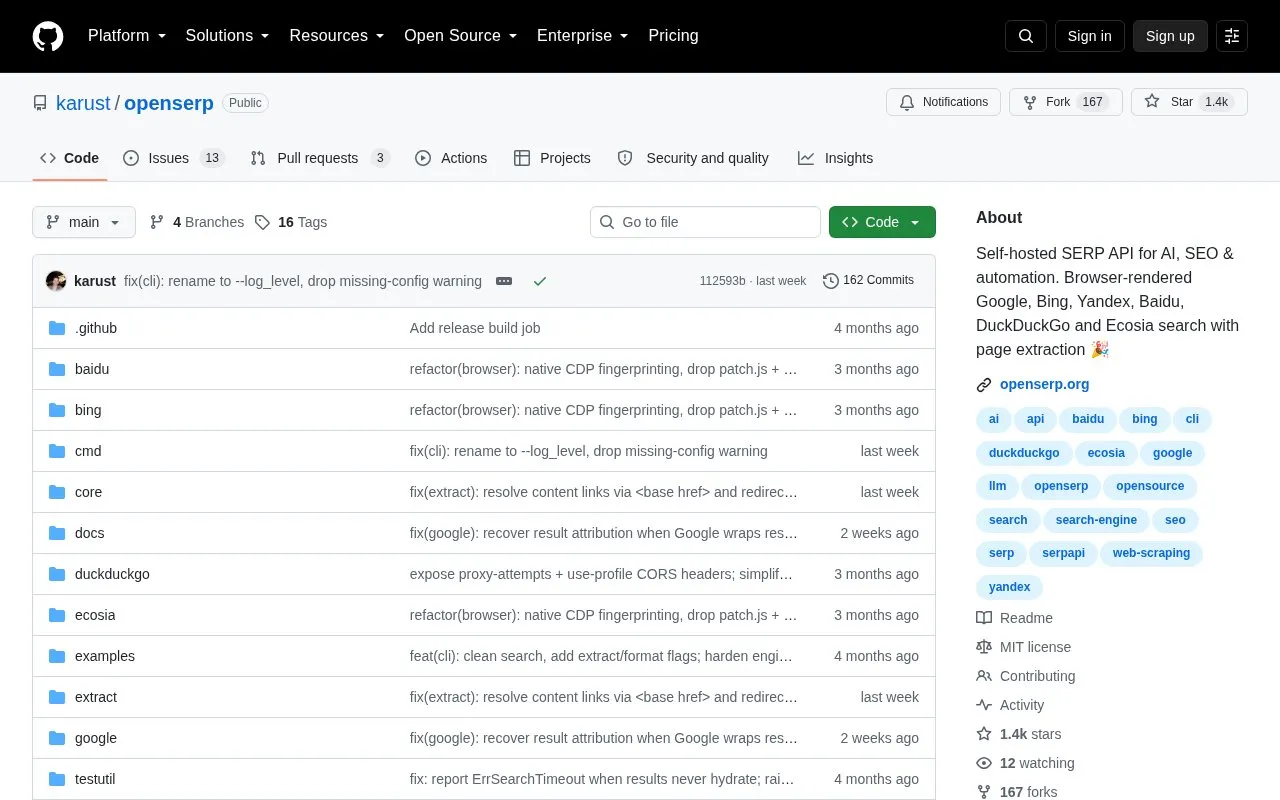Open the Insights tab
Viewport: 1280px width, 800px height.
(x=835, y=158)
